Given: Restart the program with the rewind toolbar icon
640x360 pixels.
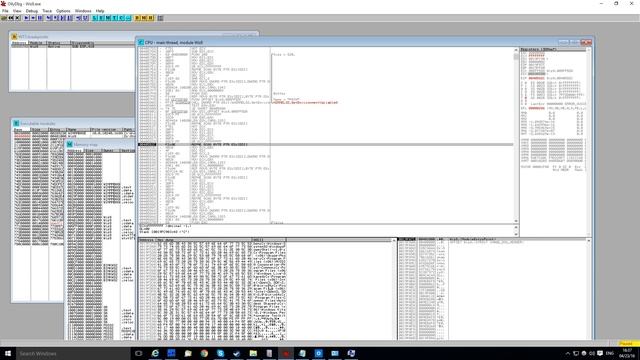Looking at the screenshot, I should point(11,18).
